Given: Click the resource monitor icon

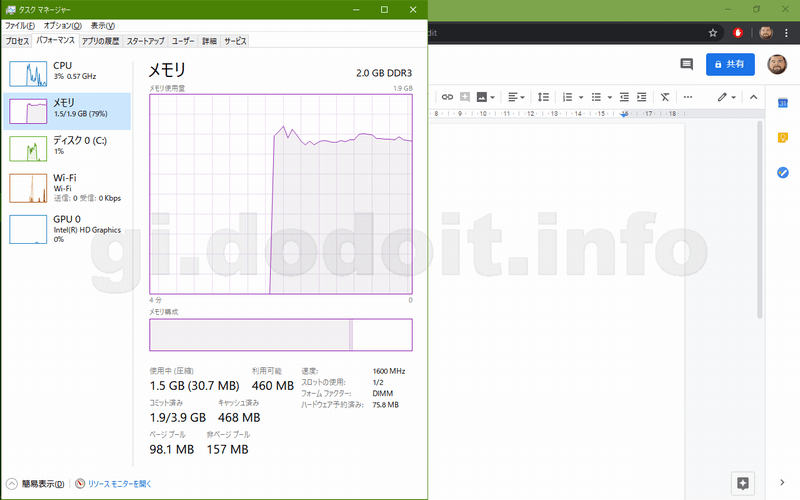Looking at the screenshot, I should point(80,484).
